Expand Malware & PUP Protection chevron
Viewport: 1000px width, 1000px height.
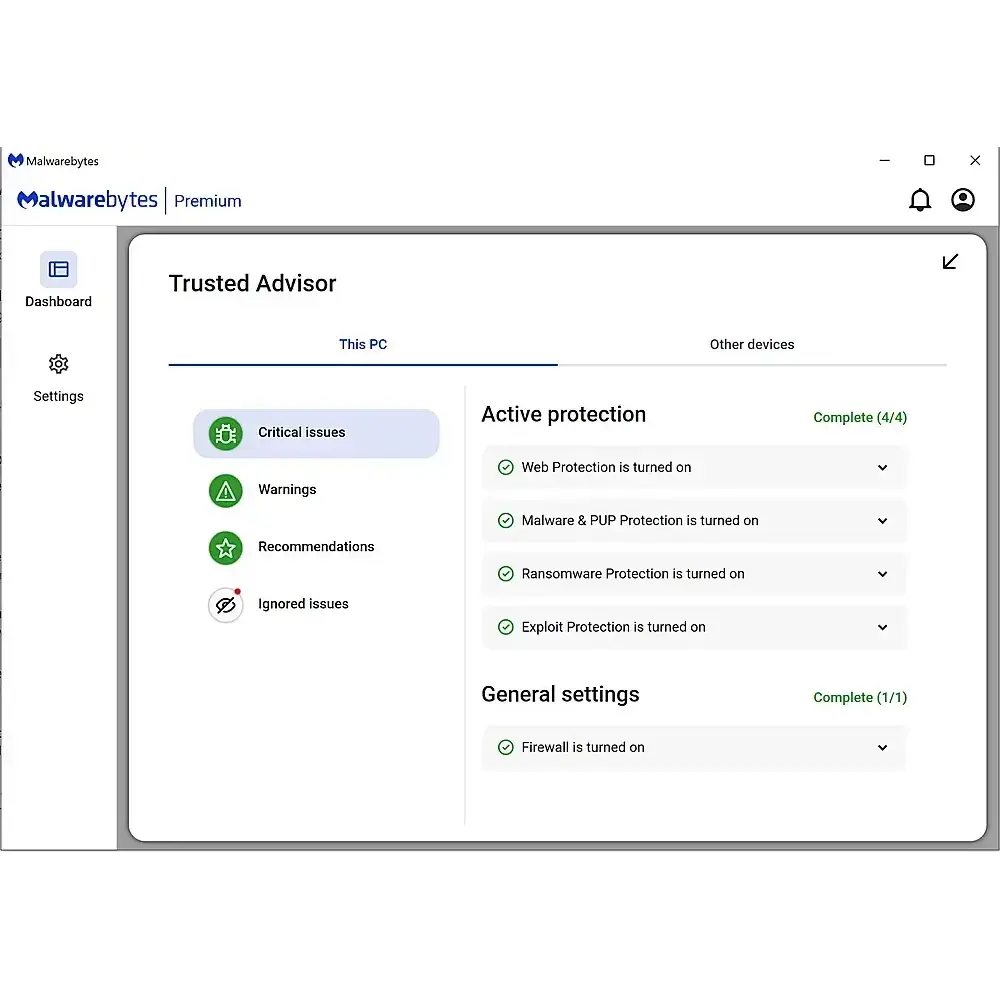(x=882, y=521)
